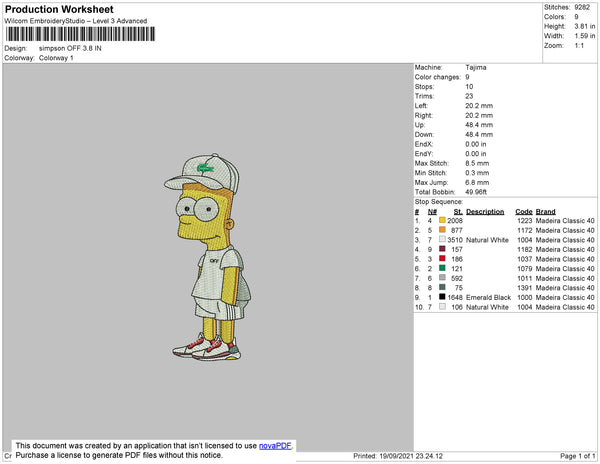
Task: Click the Stitches value '9282'
Action: coord(582,7)
